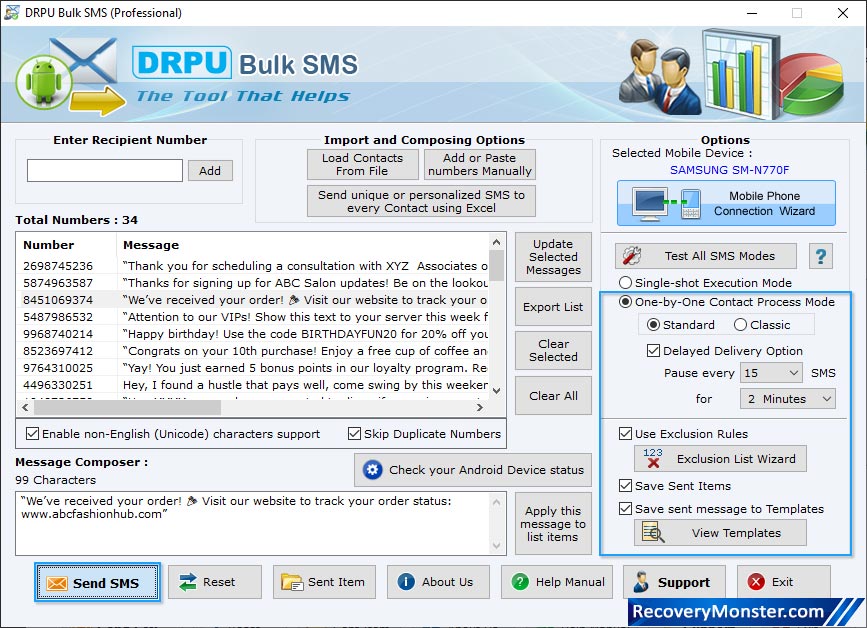Uncheck Save Sent Items

[x=626, y=486]
